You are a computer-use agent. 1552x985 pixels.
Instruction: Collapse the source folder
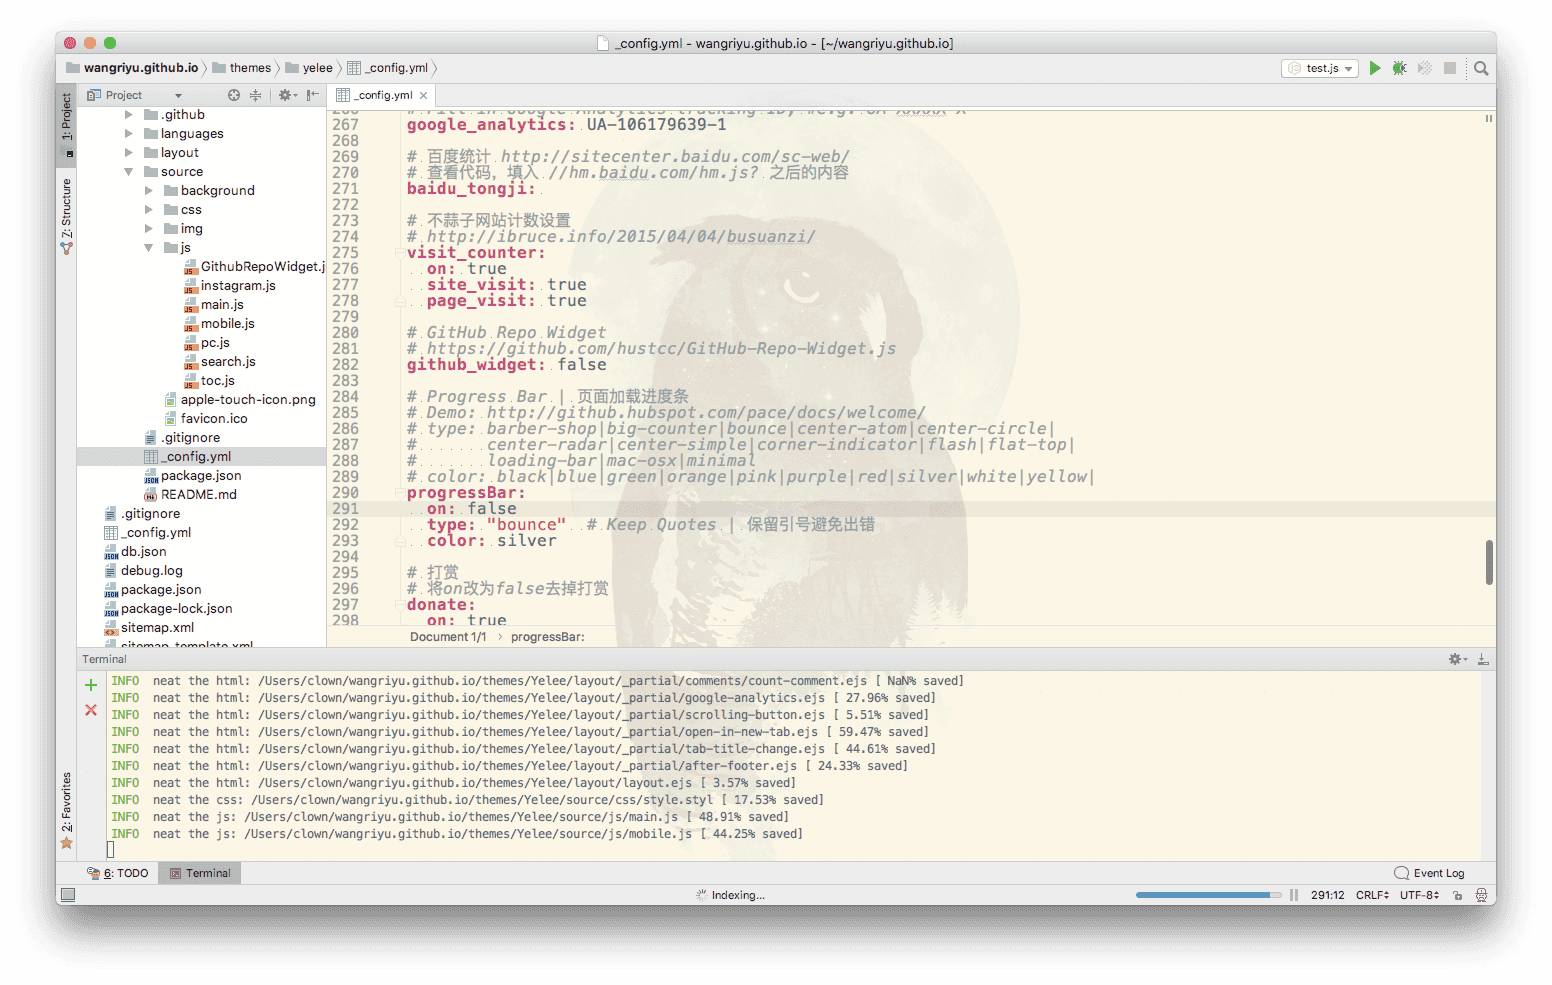(x=128, y=172)
